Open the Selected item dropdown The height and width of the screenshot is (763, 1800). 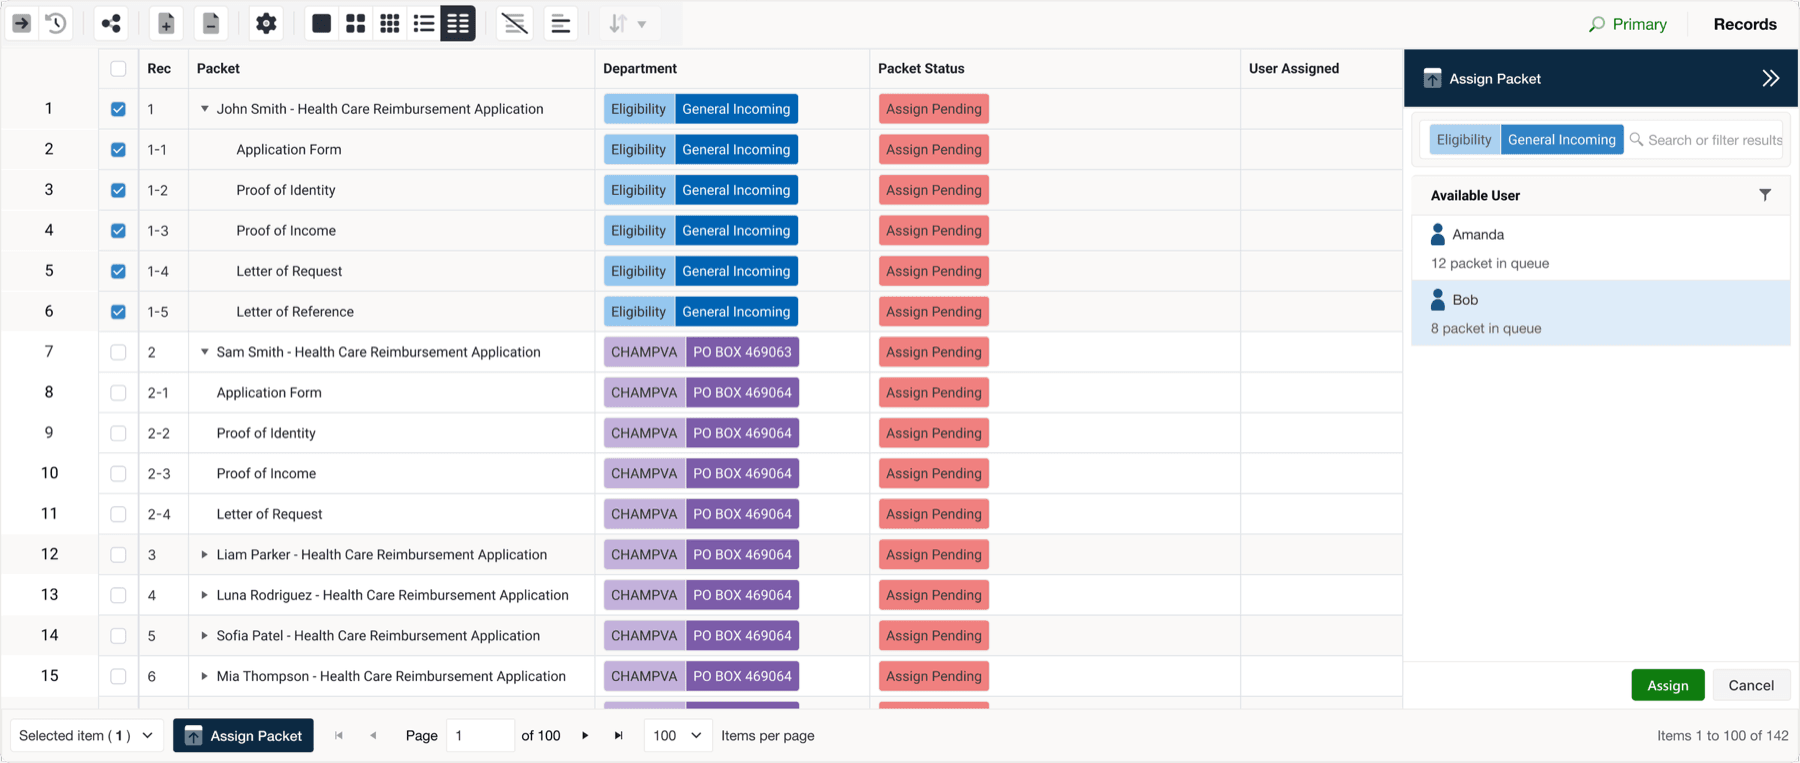(x=87, y=735)
